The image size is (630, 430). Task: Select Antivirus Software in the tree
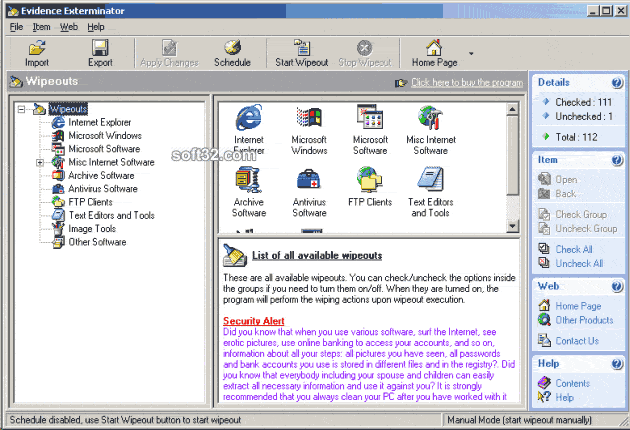[102, 188]
